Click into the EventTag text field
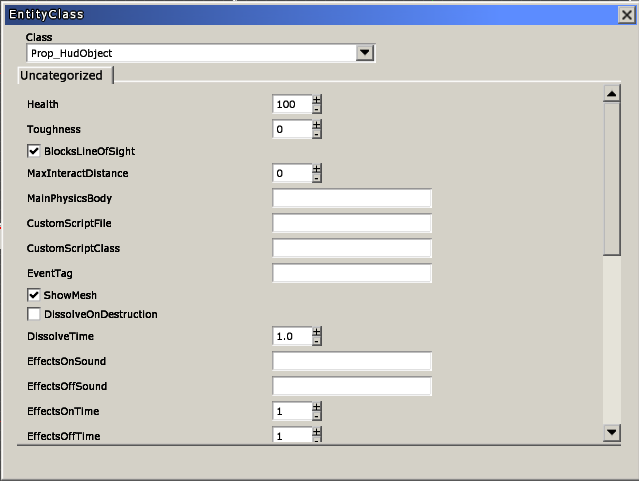The image size is (639, 481). (351, 272)
